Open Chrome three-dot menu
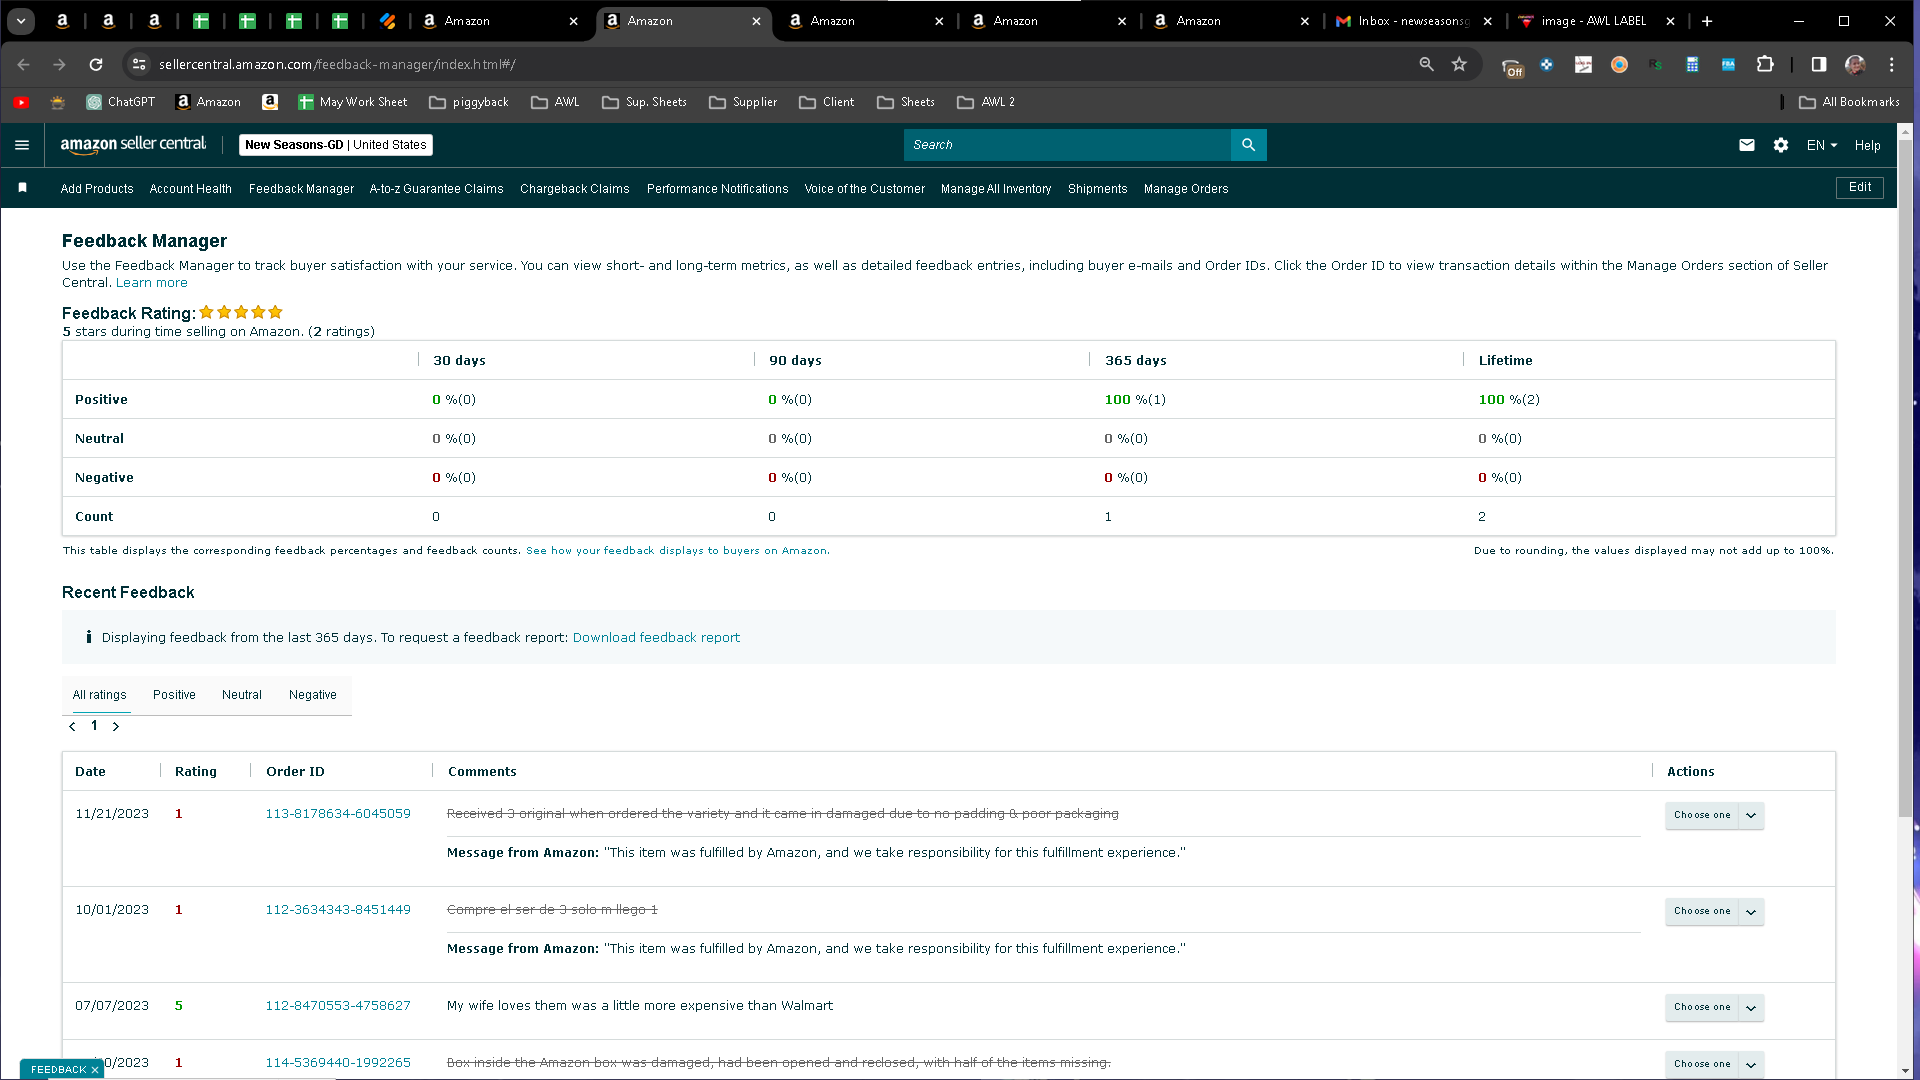 pyautogui.click(x=1891, y=64)
